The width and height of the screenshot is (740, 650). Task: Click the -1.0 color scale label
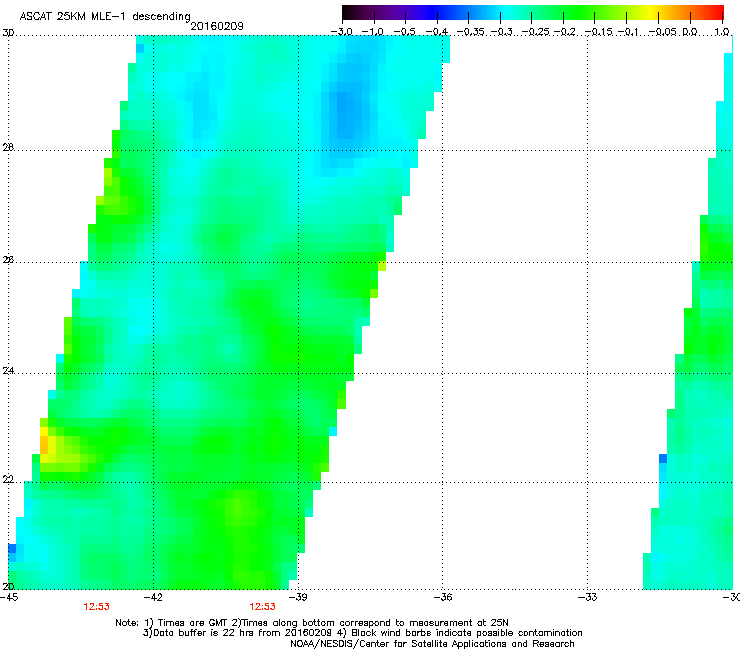373,32
